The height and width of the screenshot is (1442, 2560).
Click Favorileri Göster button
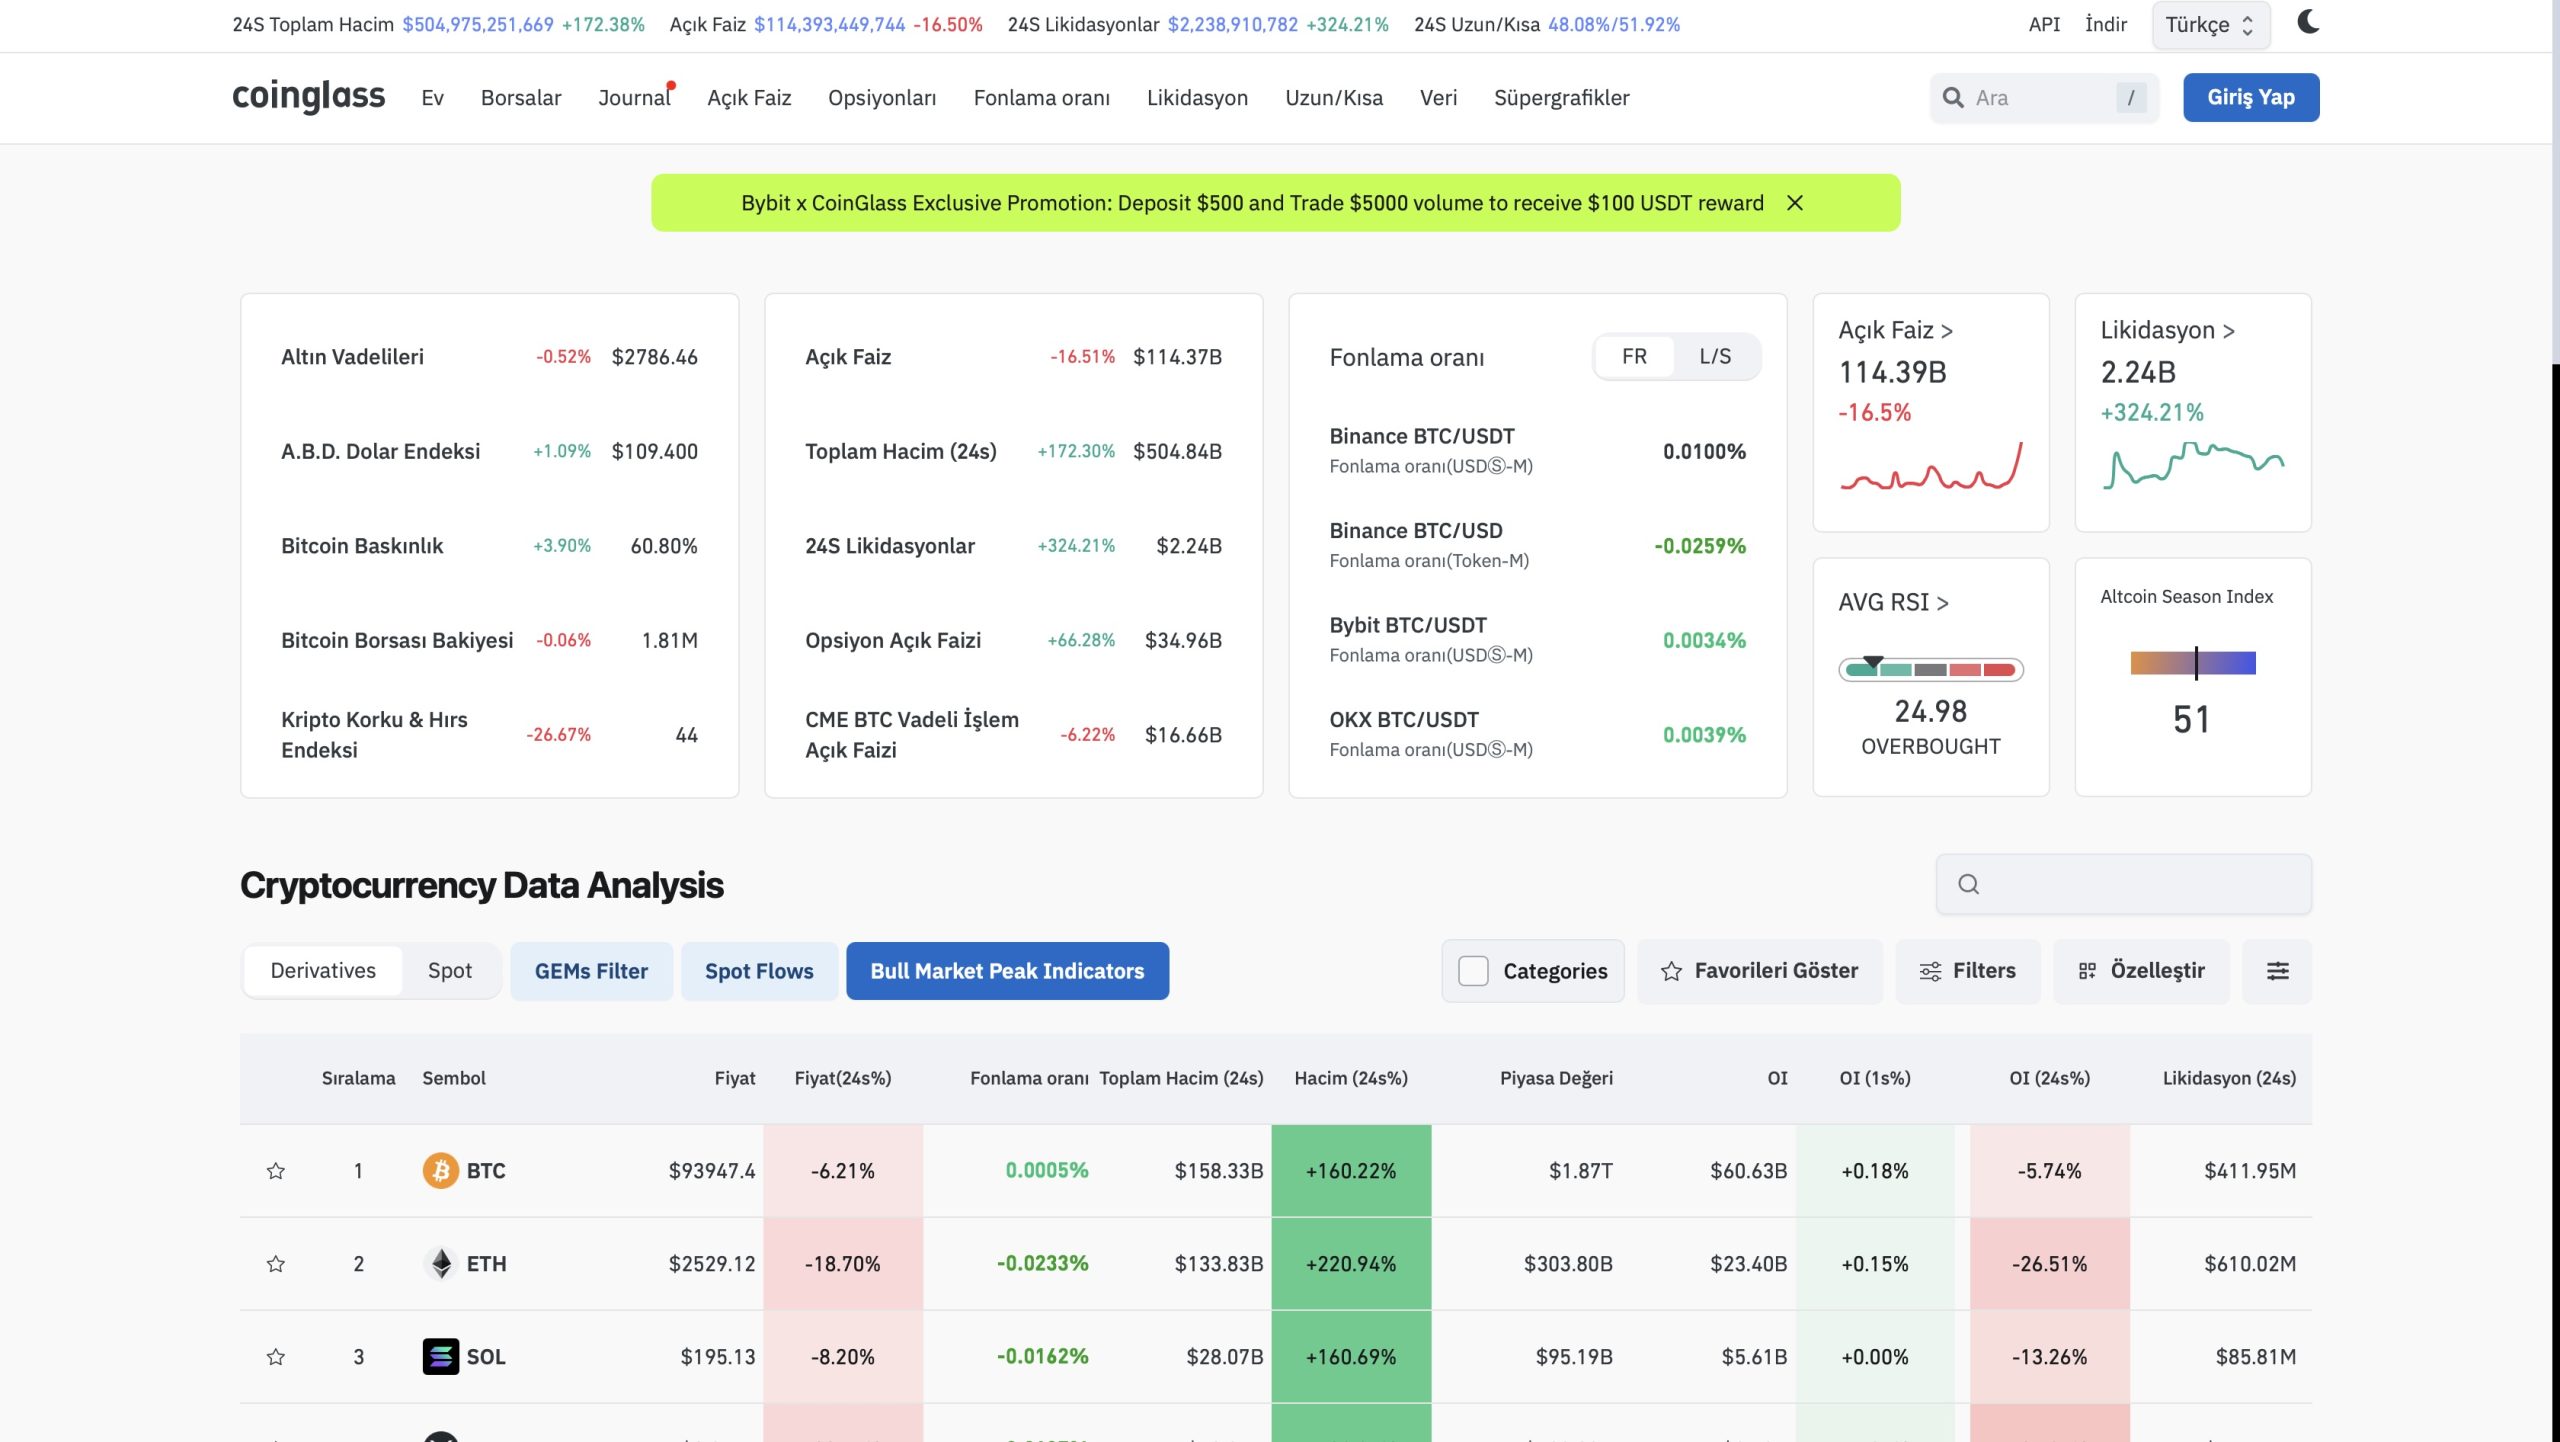coord(1759,971)
